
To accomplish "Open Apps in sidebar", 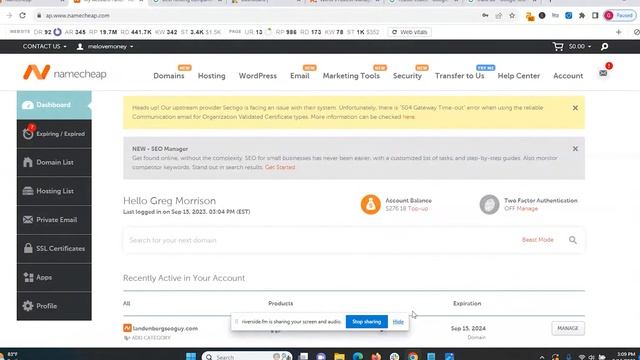I will (54, 277).
